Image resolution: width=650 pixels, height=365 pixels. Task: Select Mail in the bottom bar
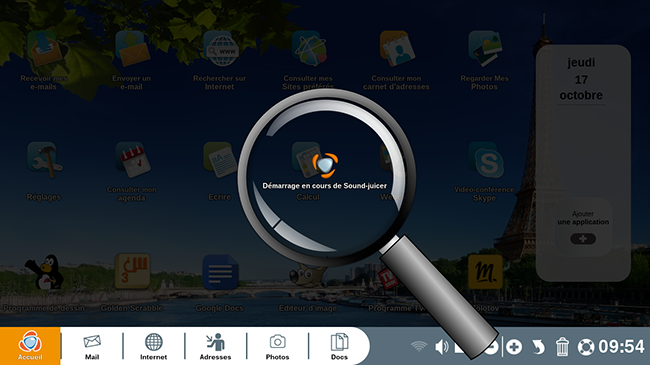point(92,347)
